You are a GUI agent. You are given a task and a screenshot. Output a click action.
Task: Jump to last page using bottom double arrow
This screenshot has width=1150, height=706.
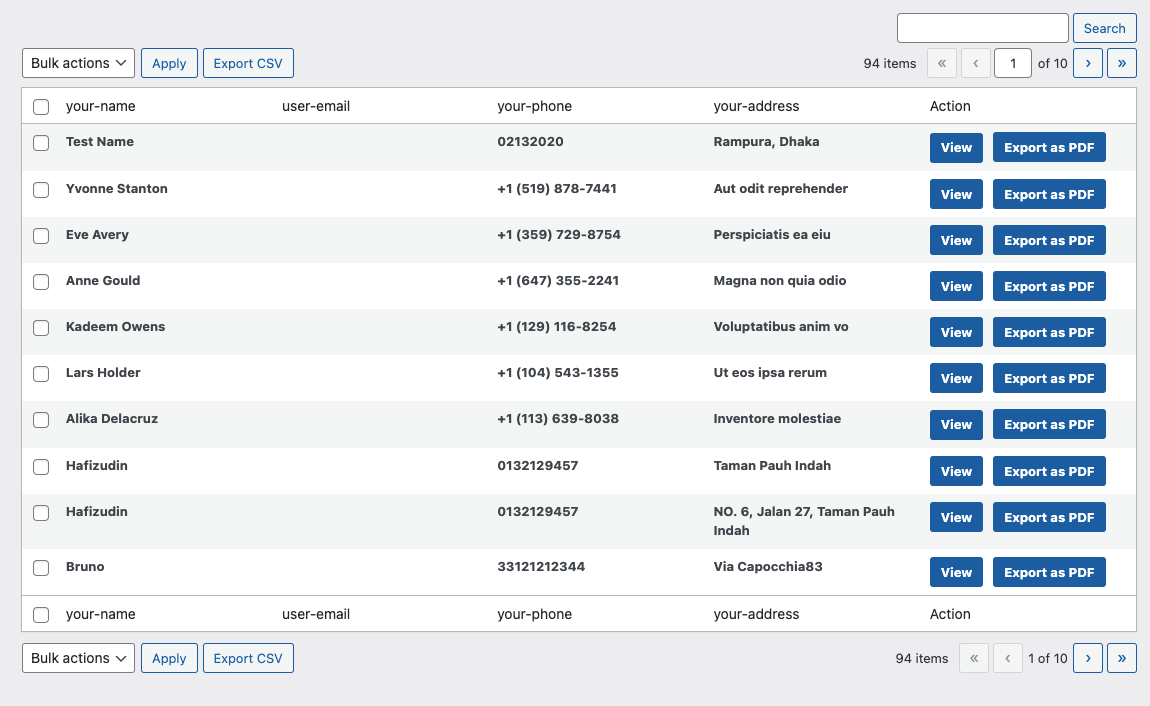click(1121, 658)
